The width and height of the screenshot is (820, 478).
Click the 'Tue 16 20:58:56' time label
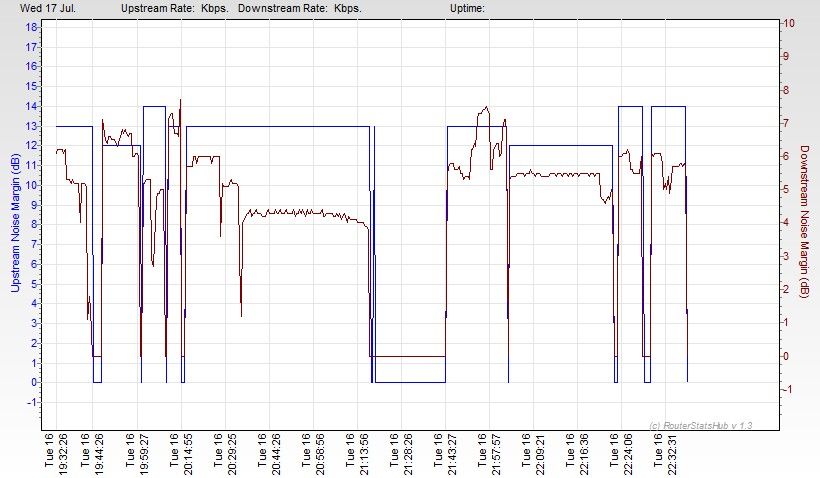point(313,454)
